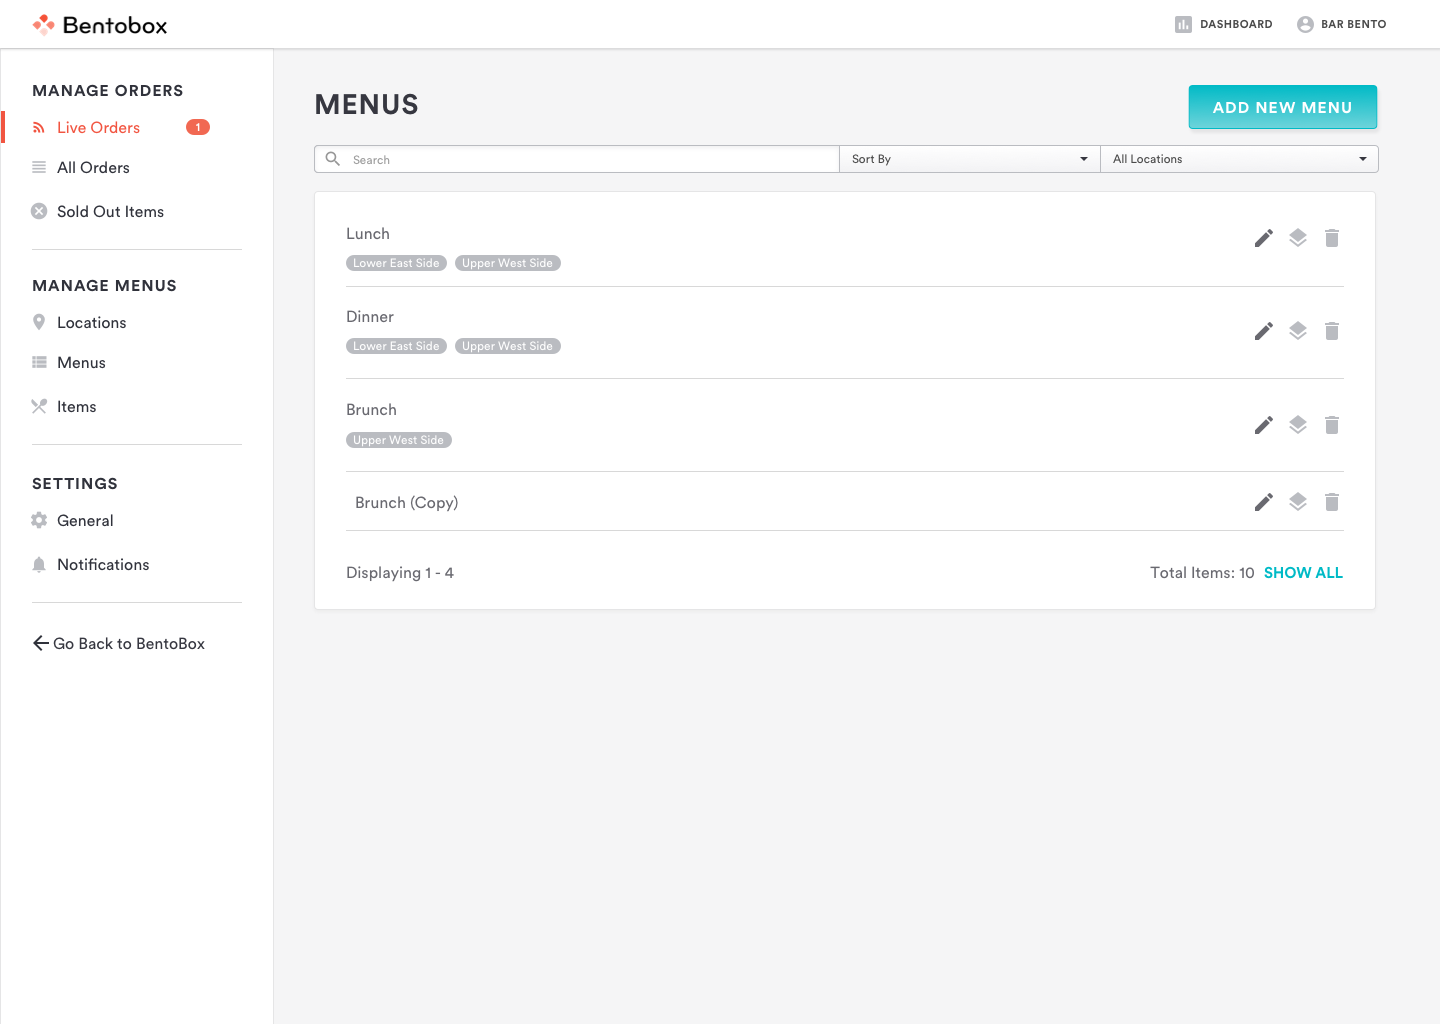This screenshot has height=1024, width=1440.
Task: Open Notifications settings
Action: tap(103, 564)
